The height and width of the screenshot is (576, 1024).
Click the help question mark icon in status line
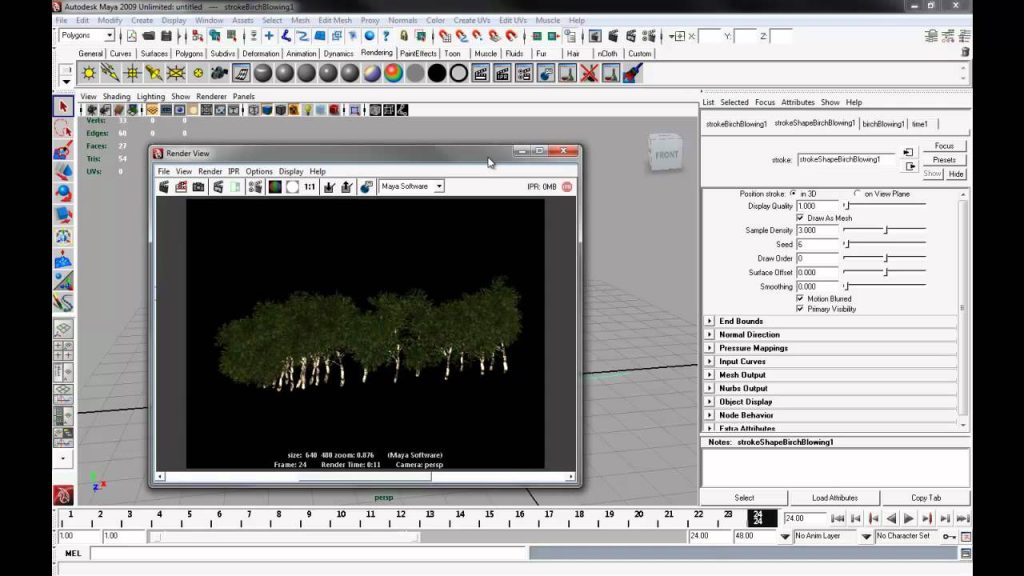(386, 36)
